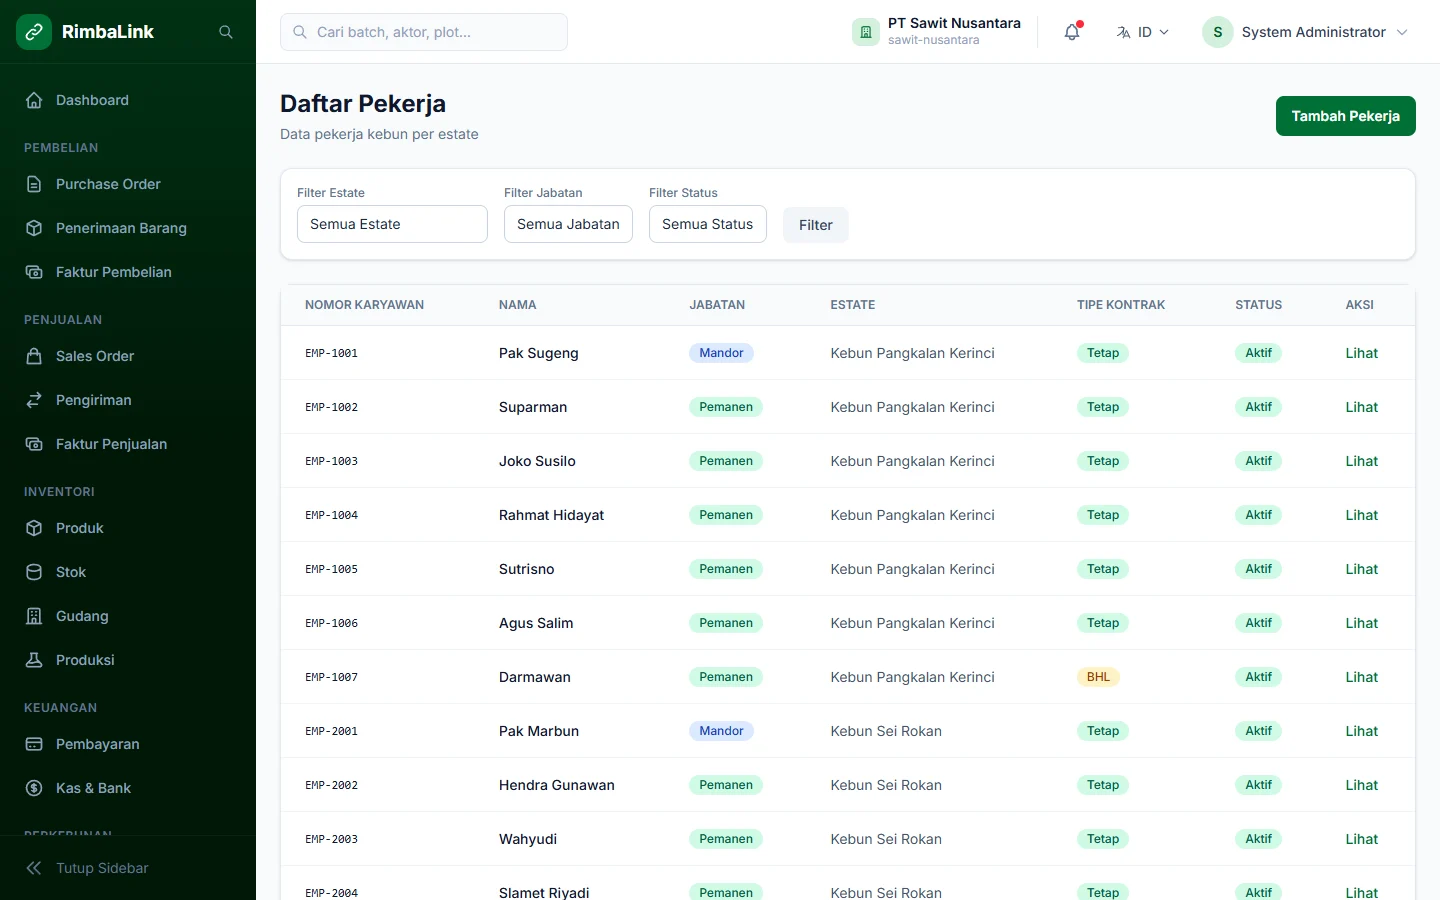Open the sidebar search magnifier icon
This screenshot has width=1440, height=900.
[226, 32]
